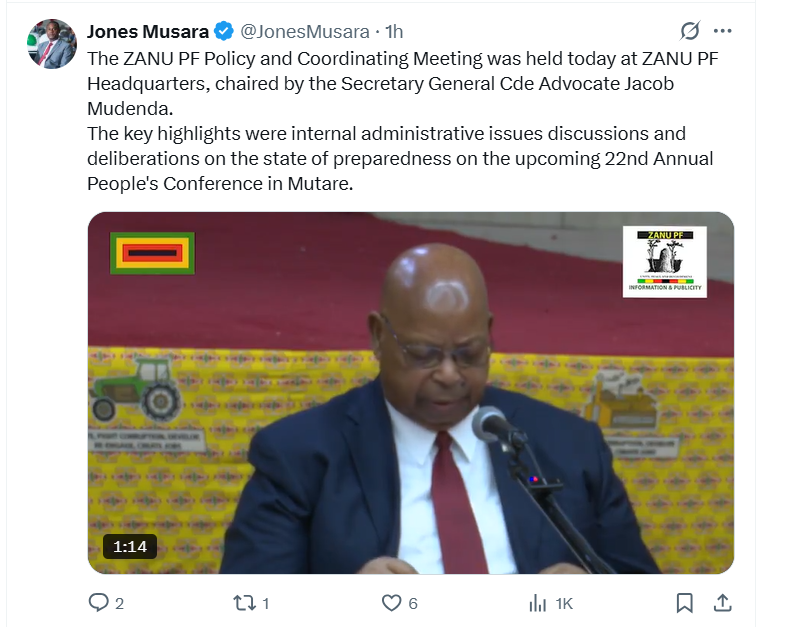Viewport: 787px width, 627px height.
Task: Bookmark this post
Action: pyautogui.click(x=685, y=603)
